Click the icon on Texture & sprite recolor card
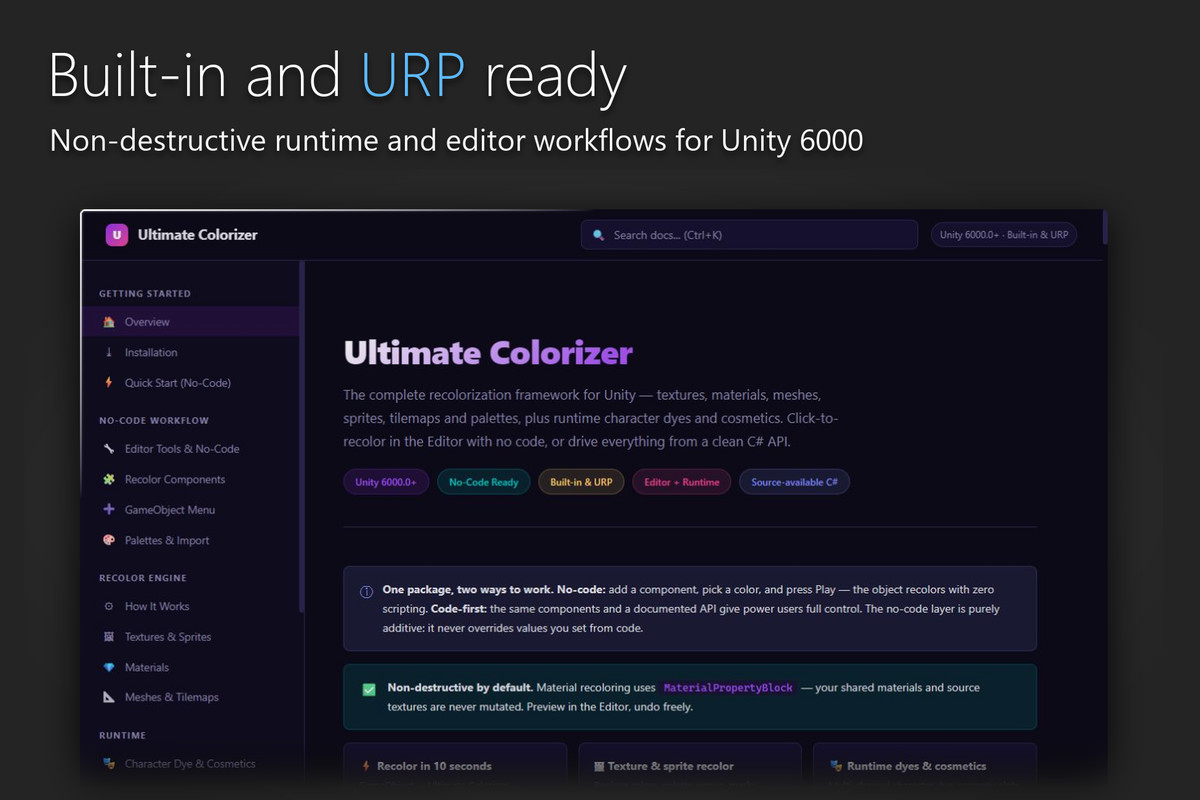This screenshot has width=1200, height=800. [599, 766]
